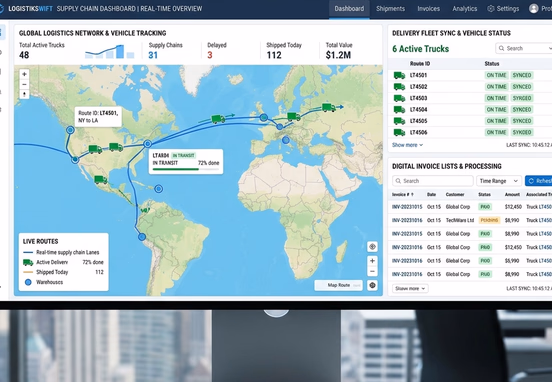Viewport: 552px width, 382px height.
Task: Click the Delayed count 3
Action: click(210, 55)
